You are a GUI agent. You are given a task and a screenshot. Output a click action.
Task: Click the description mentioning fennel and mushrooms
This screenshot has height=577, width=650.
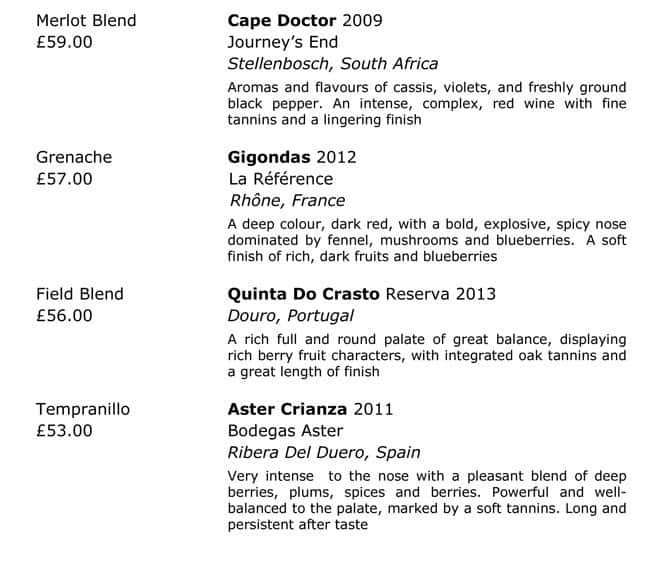coord(427,240)
